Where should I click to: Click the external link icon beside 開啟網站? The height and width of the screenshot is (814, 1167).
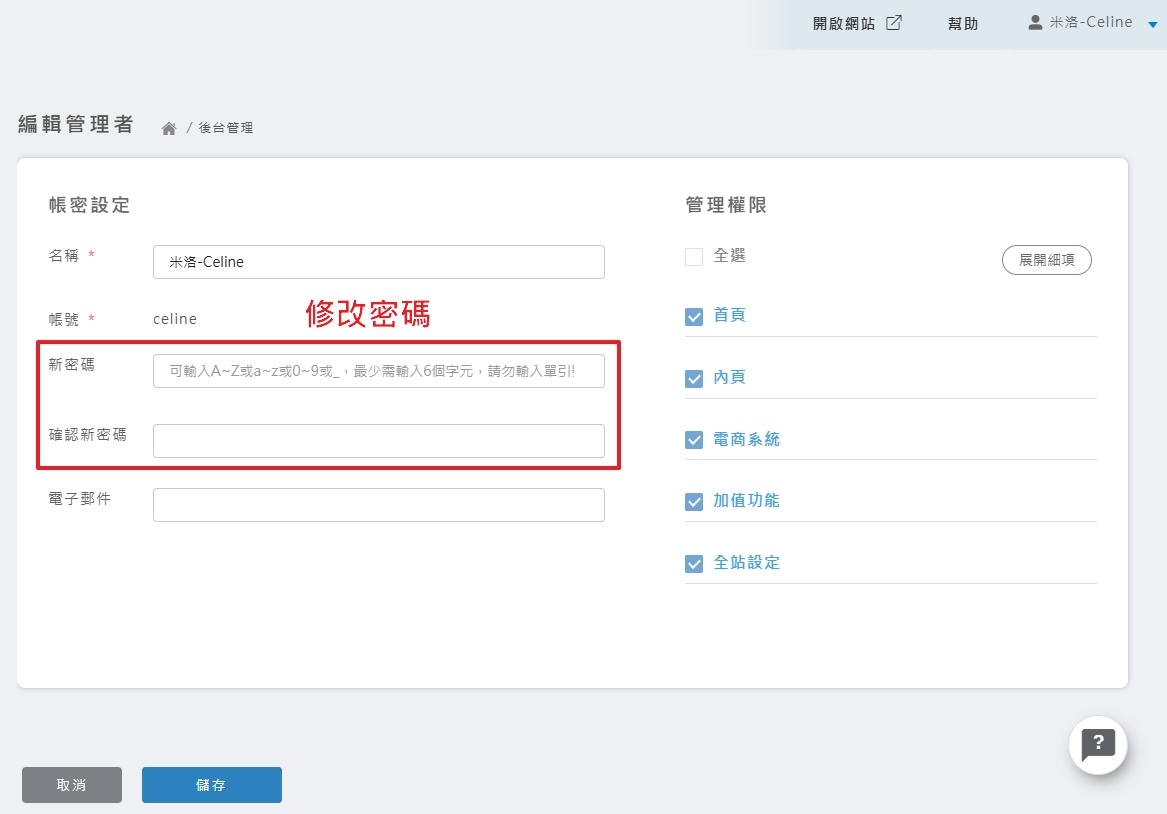894,23
